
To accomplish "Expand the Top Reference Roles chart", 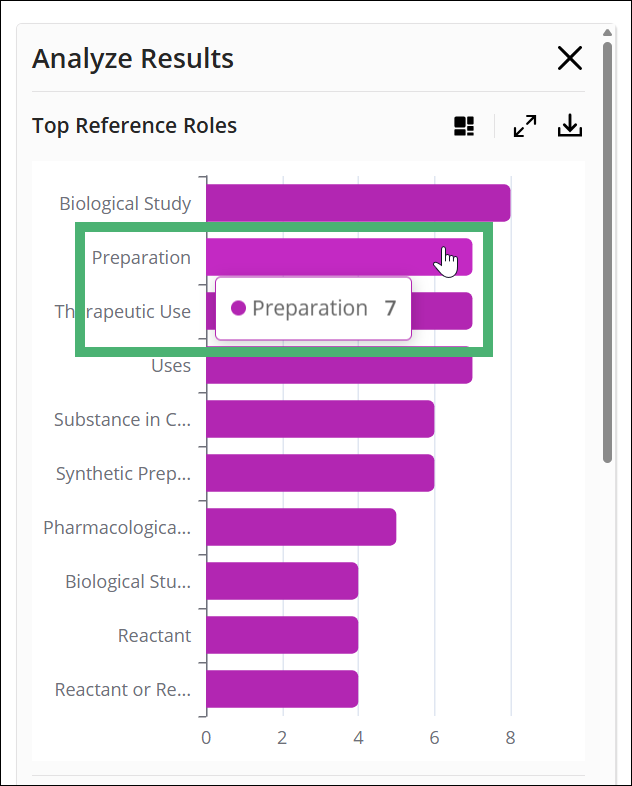I will coord(525,126).
